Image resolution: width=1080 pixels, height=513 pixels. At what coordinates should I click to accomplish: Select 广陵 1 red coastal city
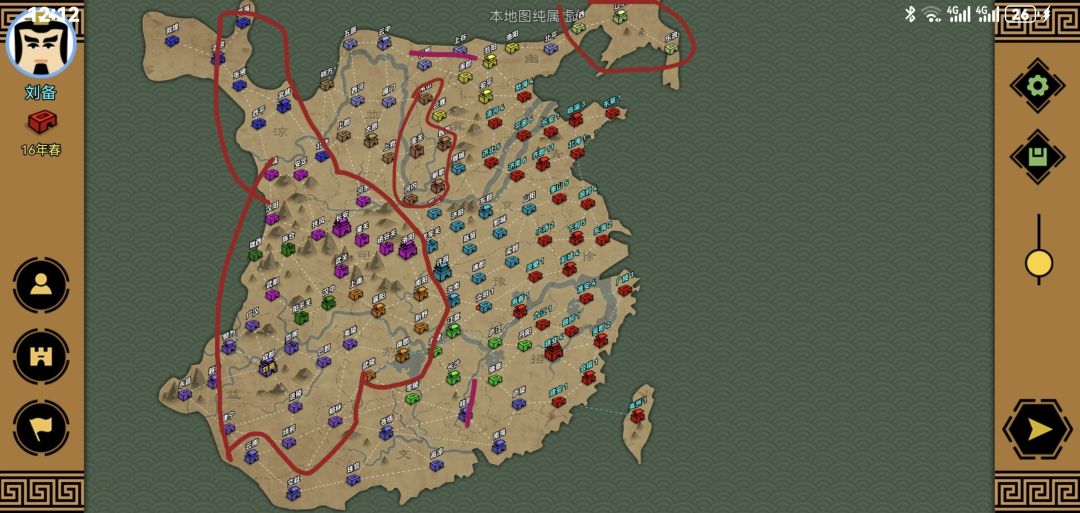[625, 290]
